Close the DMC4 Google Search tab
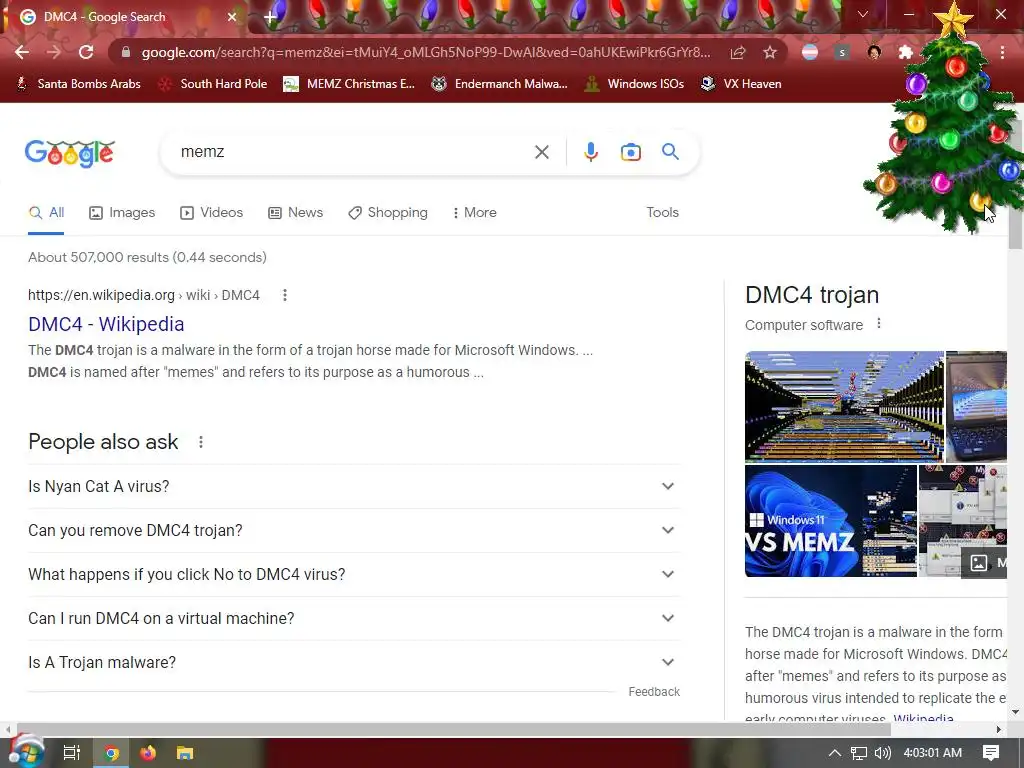The width and height of the screenshot is (1024, 768). [232, 17]
